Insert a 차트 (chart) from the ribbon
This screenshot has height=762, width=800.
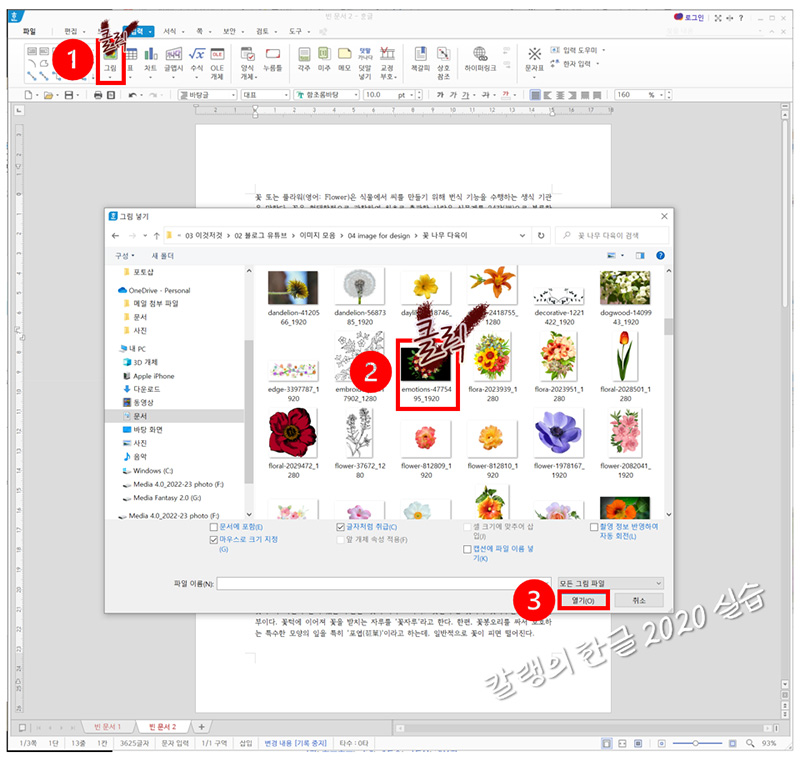151,61
